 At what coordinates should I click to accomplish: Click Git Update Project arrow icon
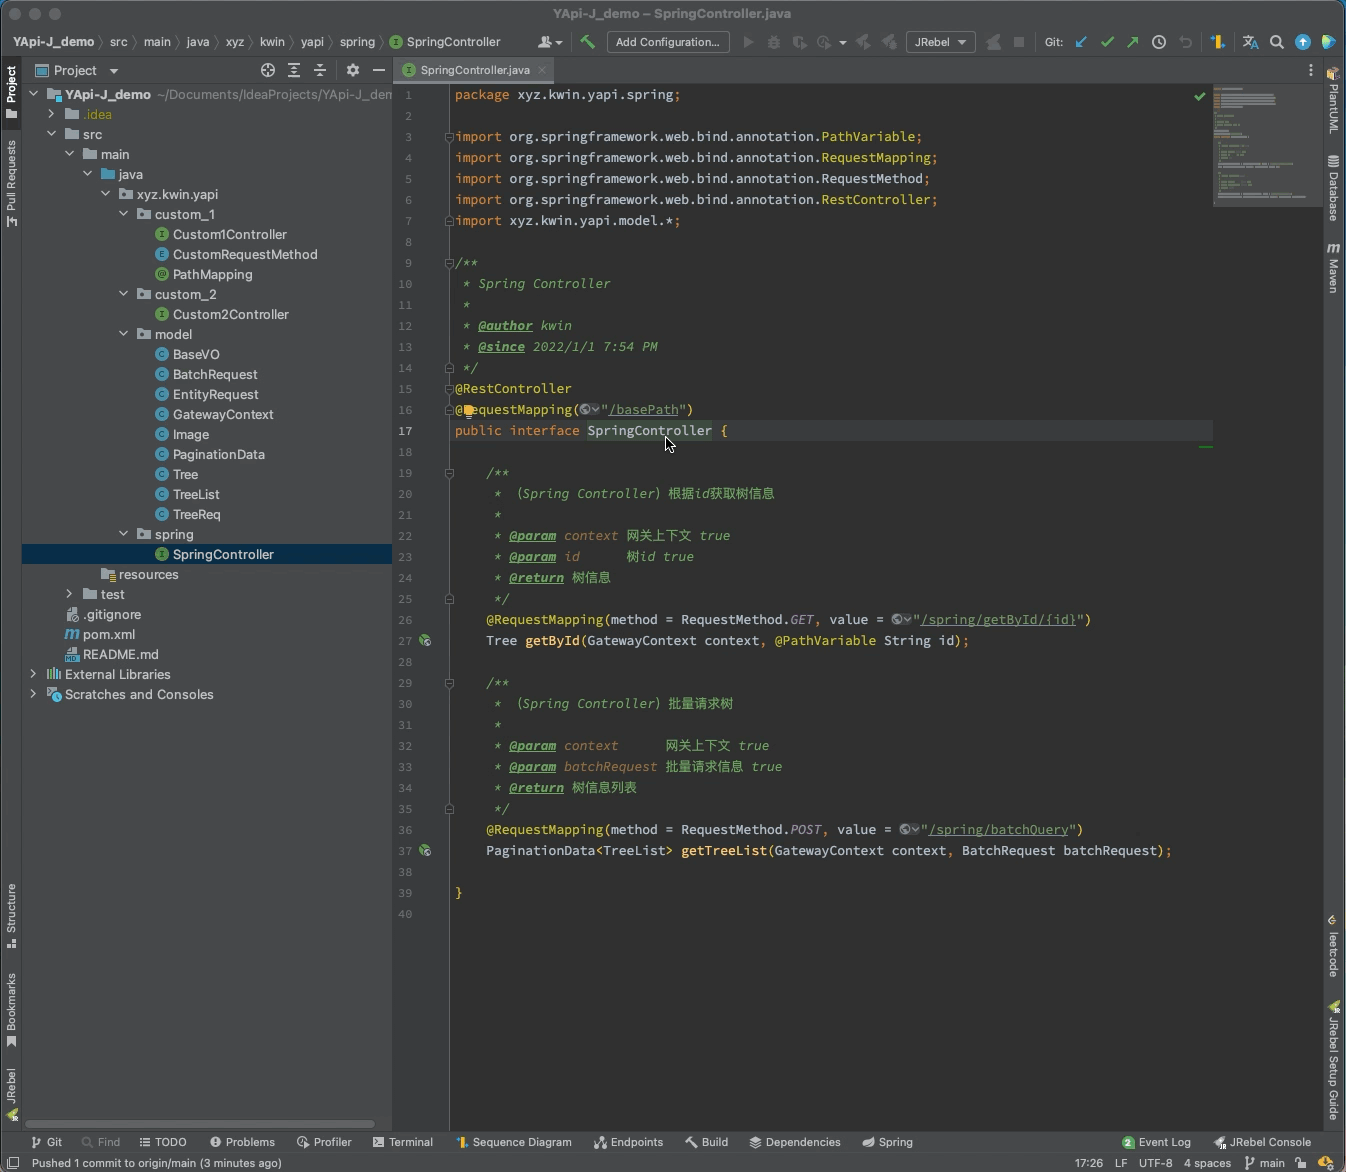(x=1081, y=42)
